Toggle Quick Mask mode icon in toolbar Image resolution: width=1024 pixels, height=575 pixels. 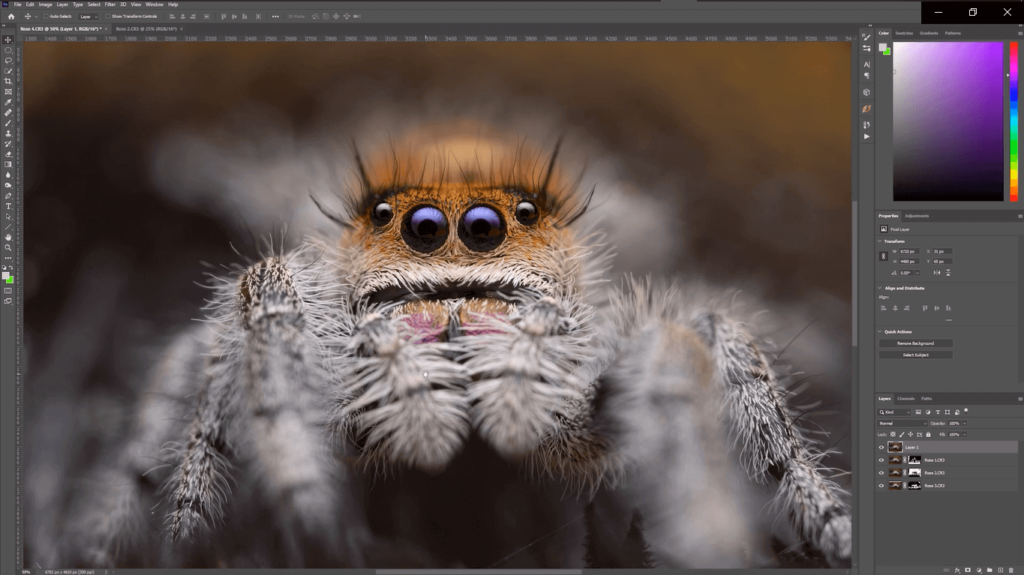tap(8, 291)
